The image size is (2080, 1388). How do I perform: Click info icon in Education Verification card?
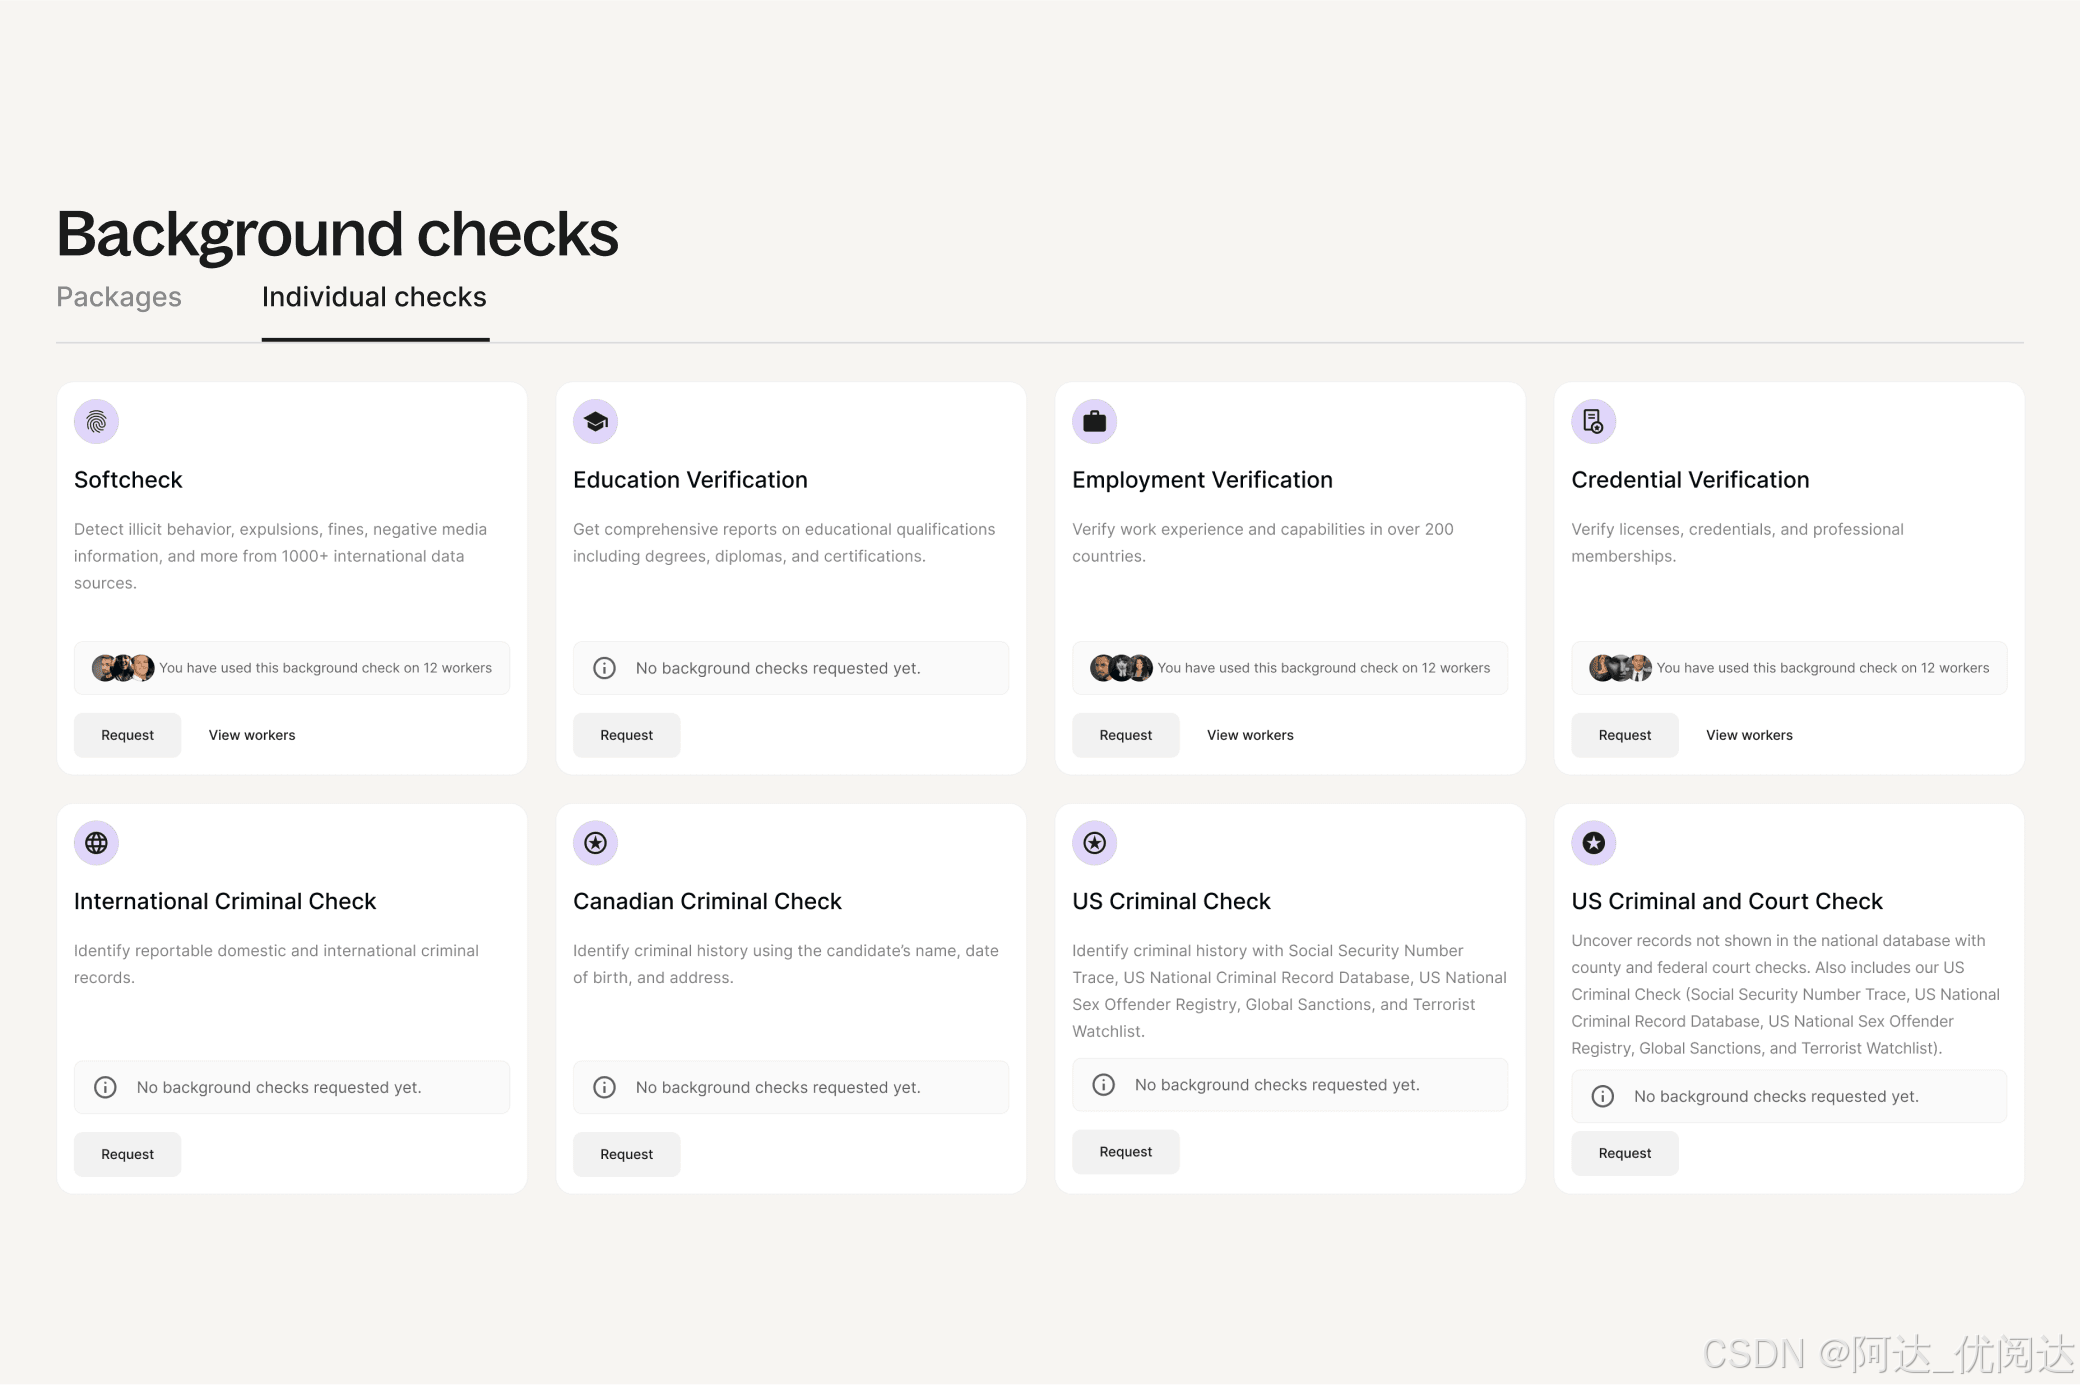tap(604, 668)
